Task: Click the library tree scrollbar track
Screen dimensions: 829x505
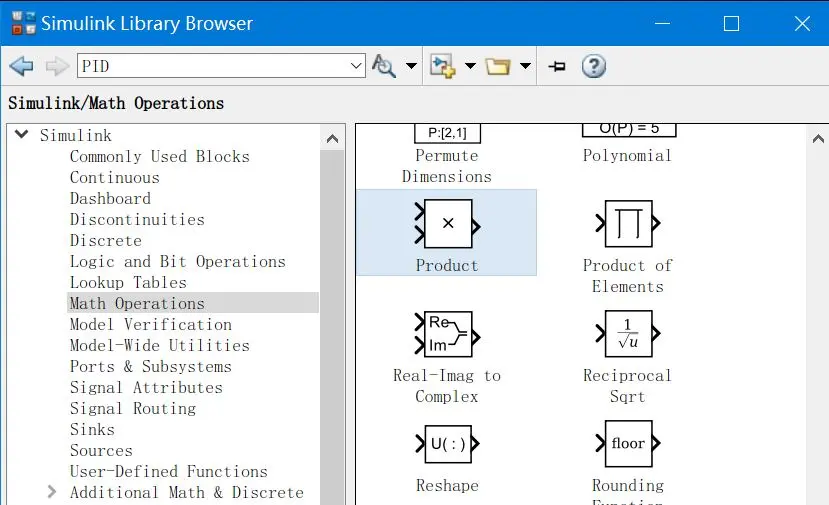Action: [333, 328]
